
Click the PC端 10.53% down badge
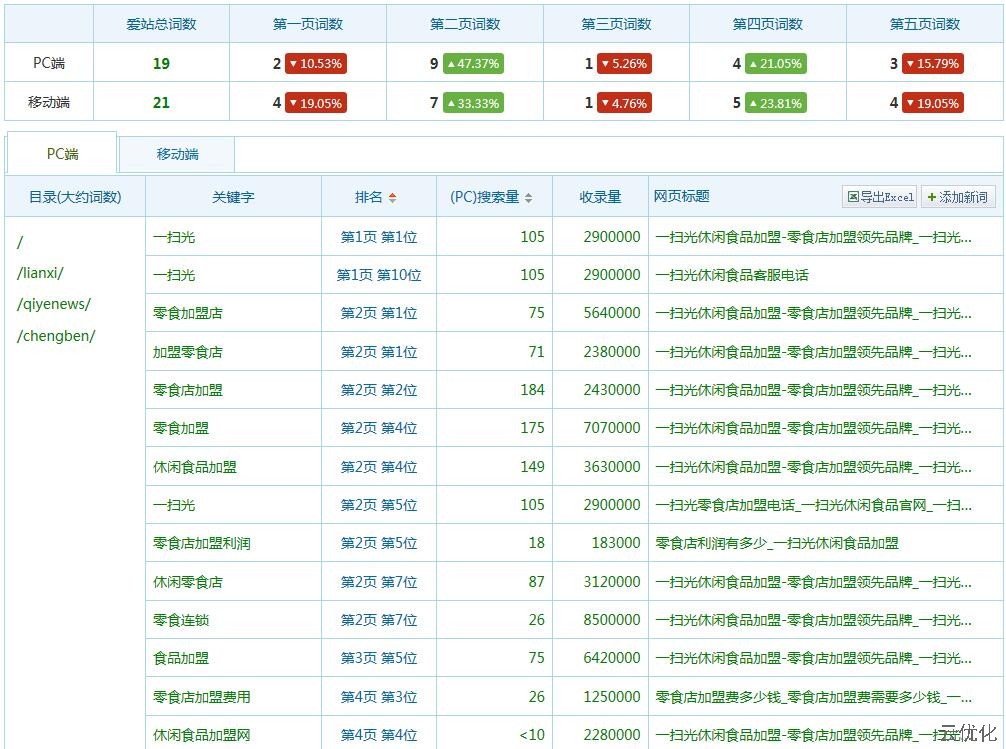pos(316,64)
